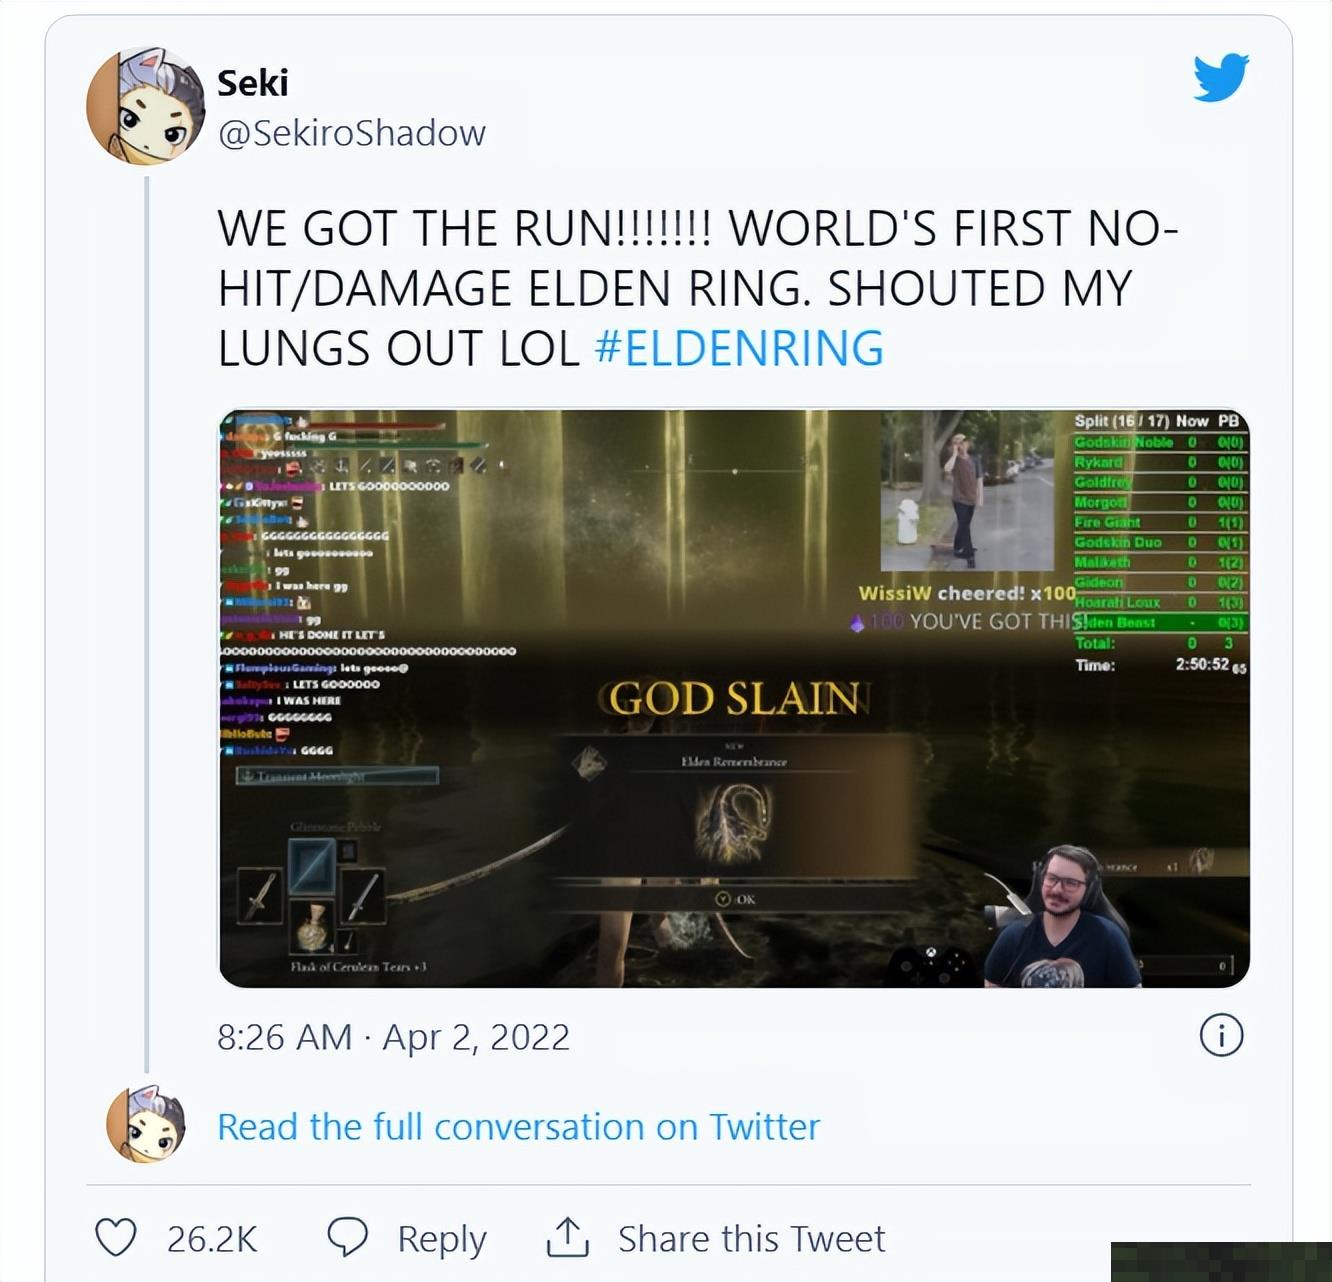
Task: Open the #ELDENRING hashtag
Action: pyautogui.click(x=739, y=348)
